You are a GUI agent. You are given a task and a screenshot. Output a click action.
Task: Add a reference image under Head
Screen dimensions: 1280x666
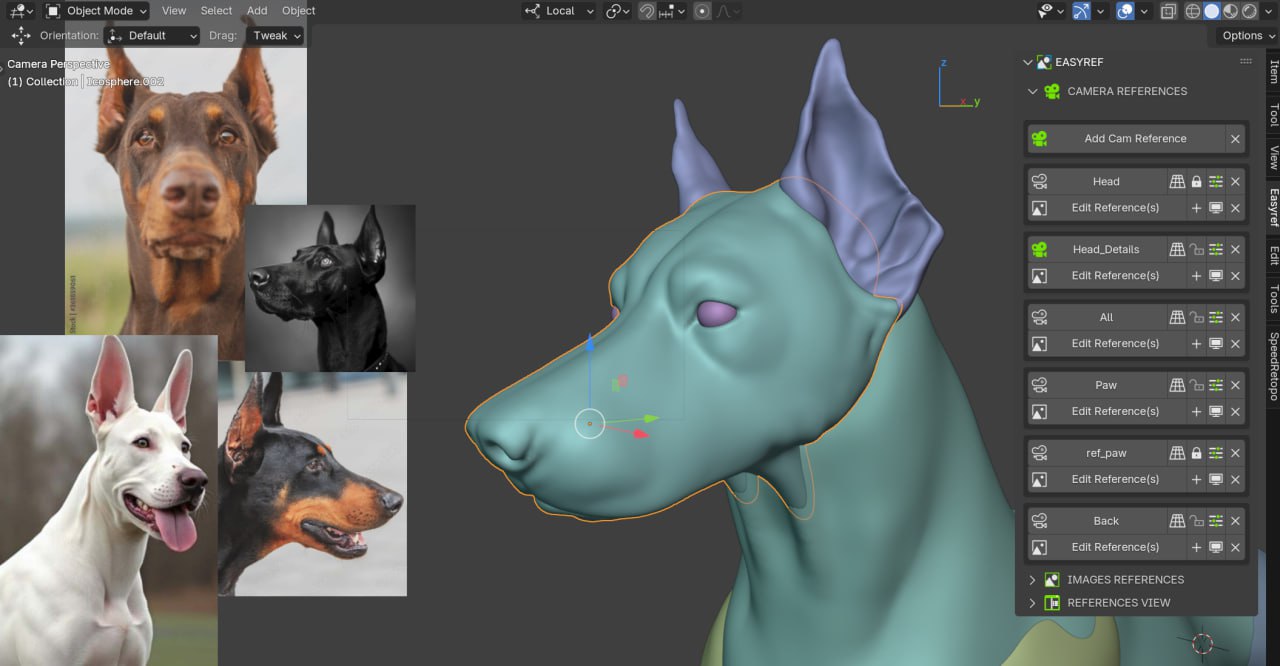point(1196,208)
